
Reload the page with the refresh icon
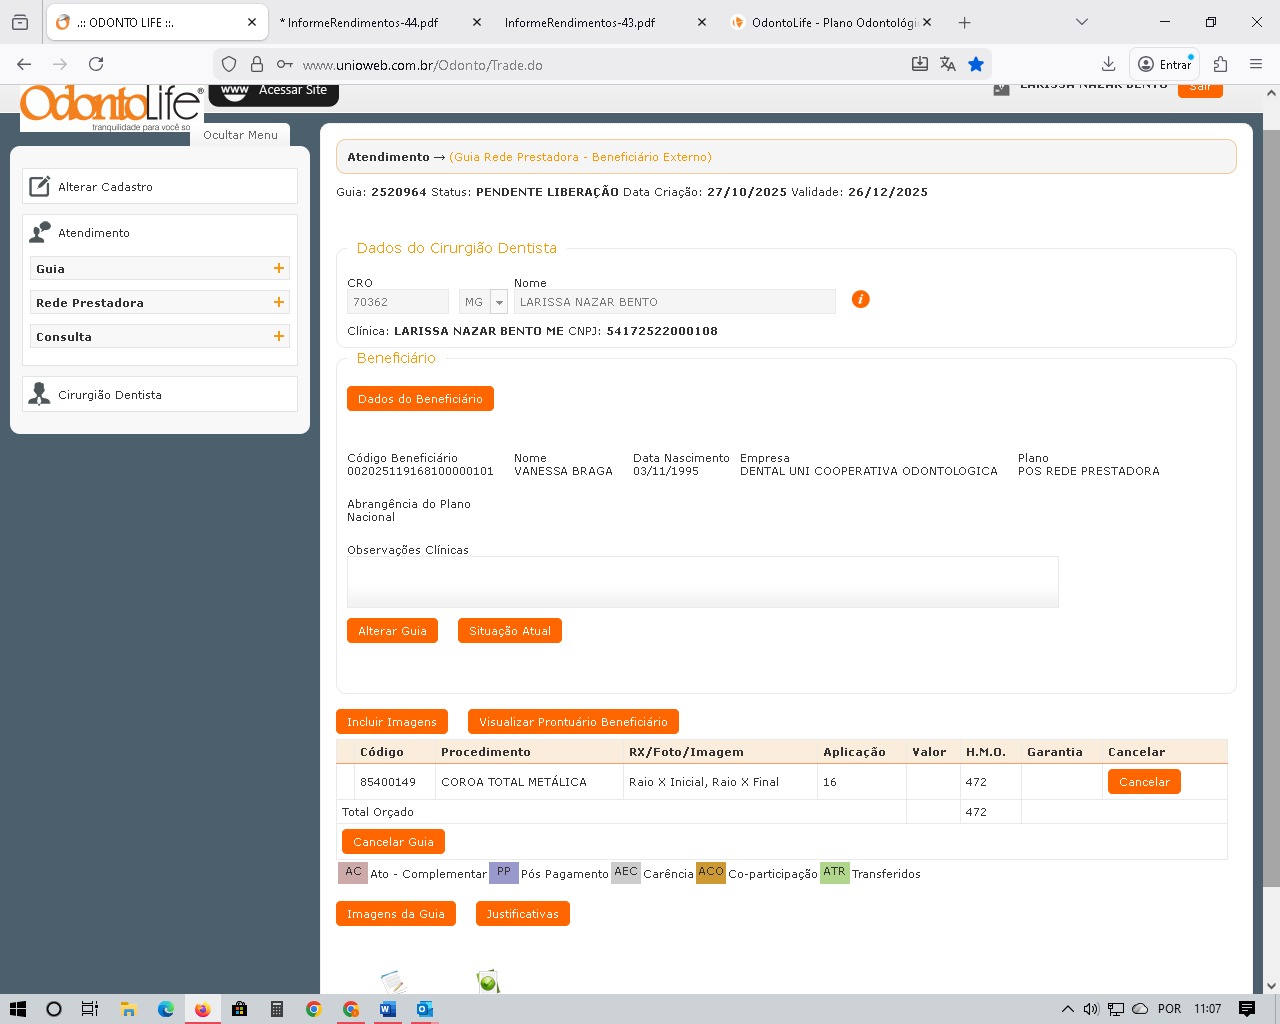click(96, 64)
